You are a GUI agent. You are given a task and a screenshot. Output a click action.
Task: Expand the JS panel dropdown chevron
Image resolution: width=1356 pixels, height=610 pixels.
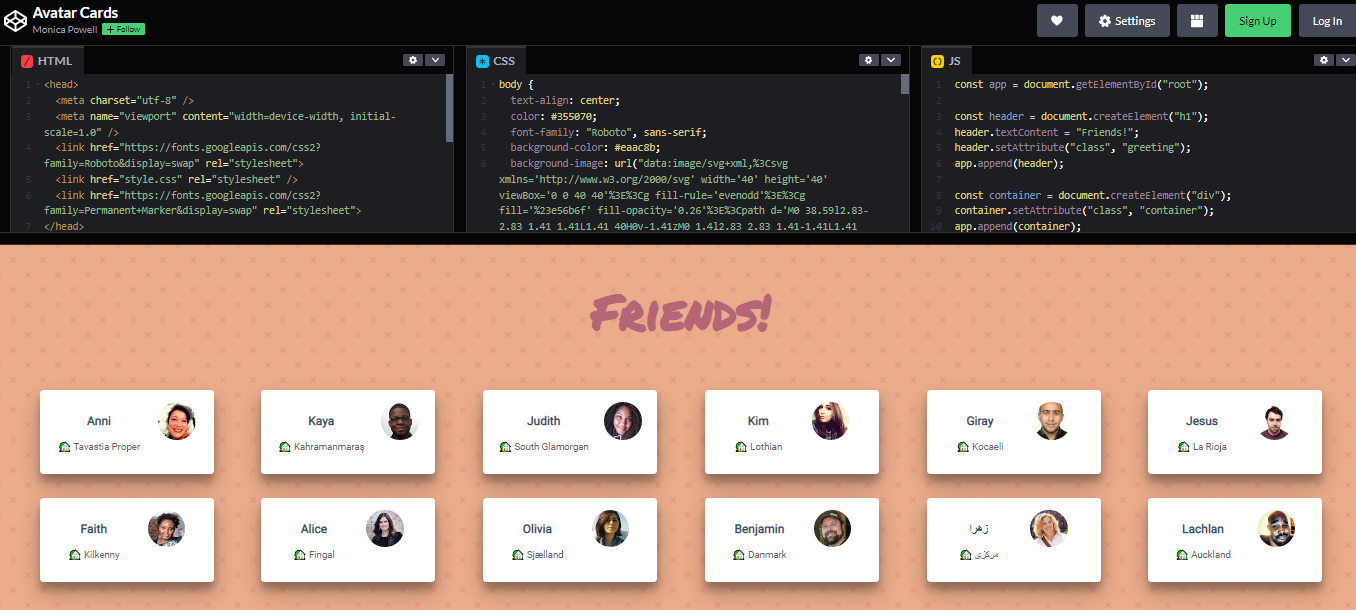1345,60
